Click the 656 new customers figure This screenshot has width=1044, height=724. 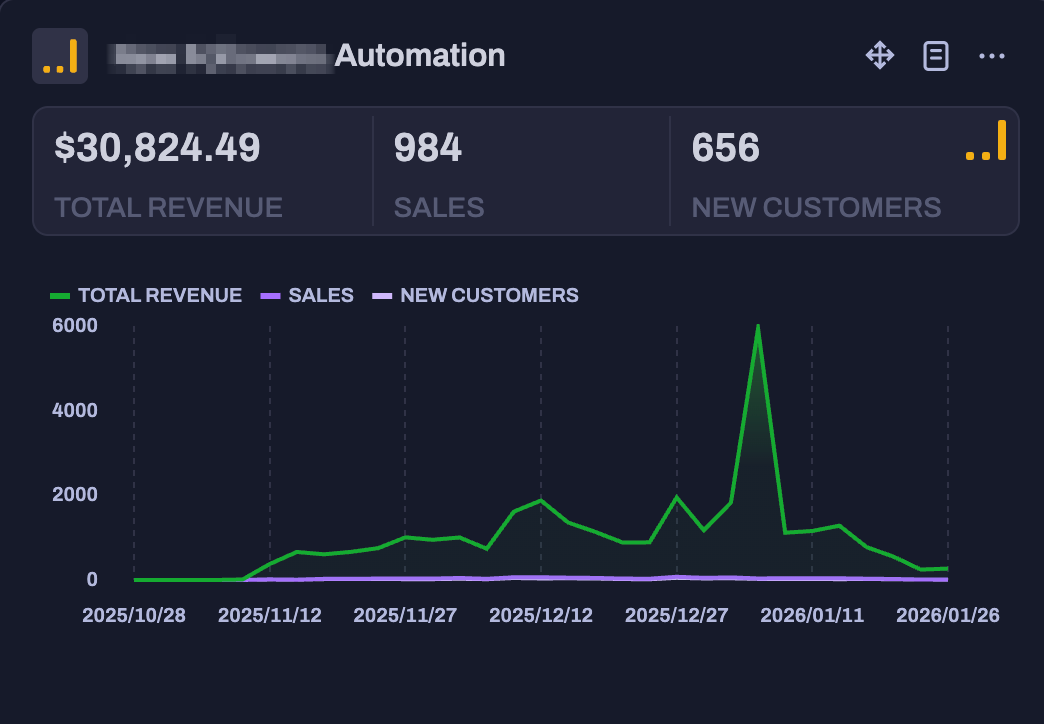[x=726, y=148]
